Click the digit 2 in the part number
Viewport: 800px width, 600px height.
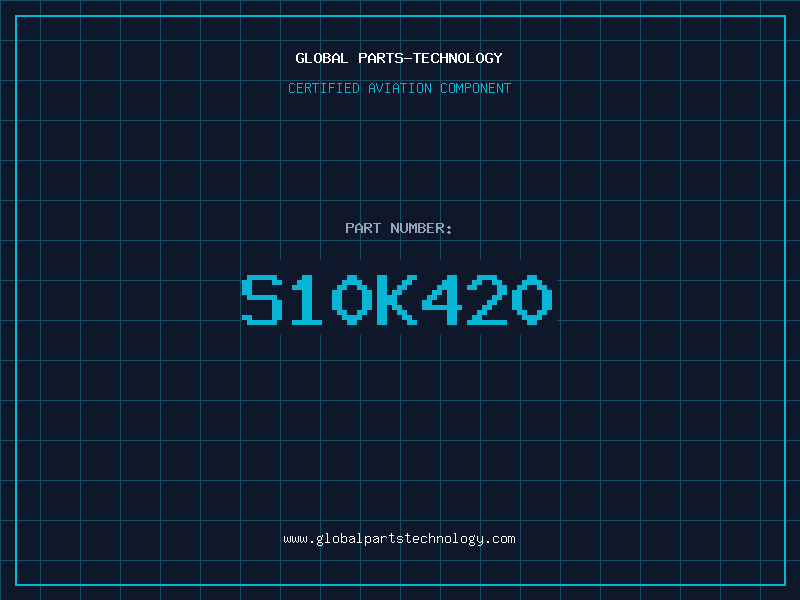487,299
